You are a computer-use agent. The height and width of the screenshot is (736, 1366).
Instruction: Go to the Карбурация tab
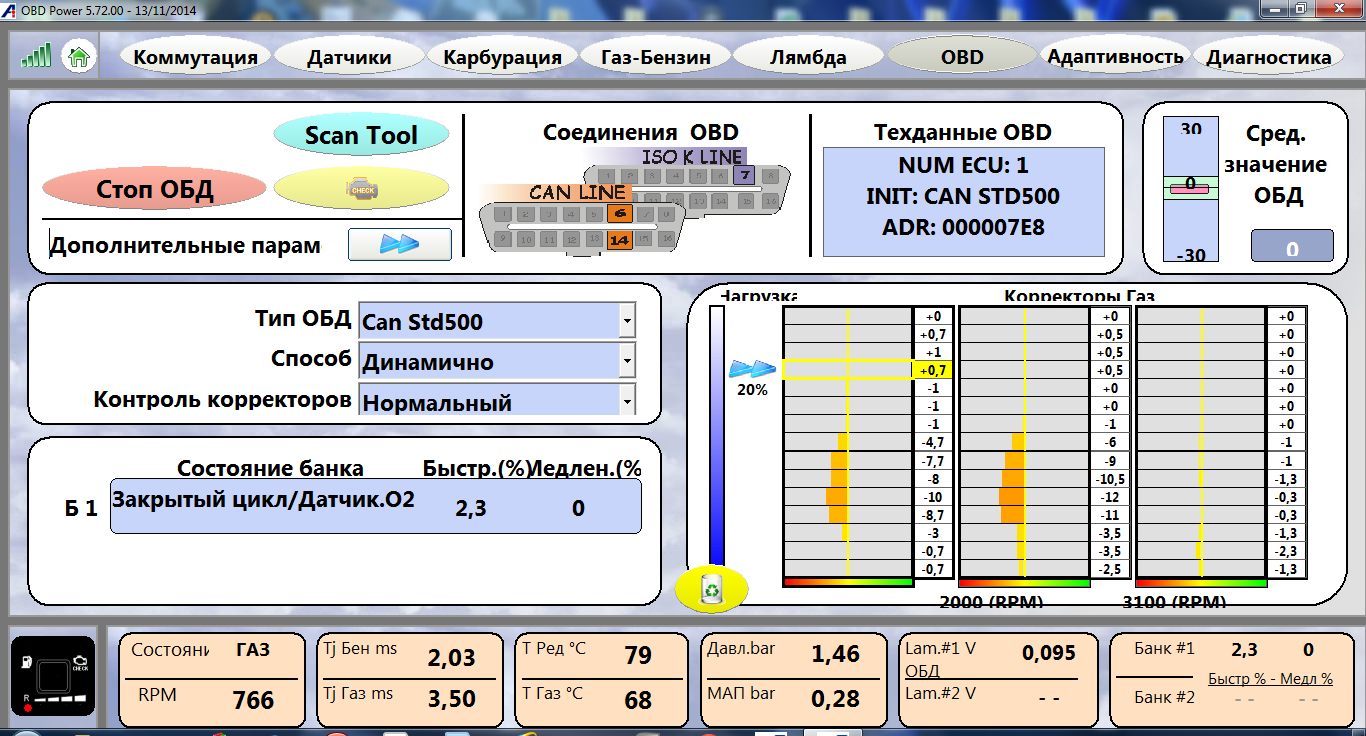502,57
